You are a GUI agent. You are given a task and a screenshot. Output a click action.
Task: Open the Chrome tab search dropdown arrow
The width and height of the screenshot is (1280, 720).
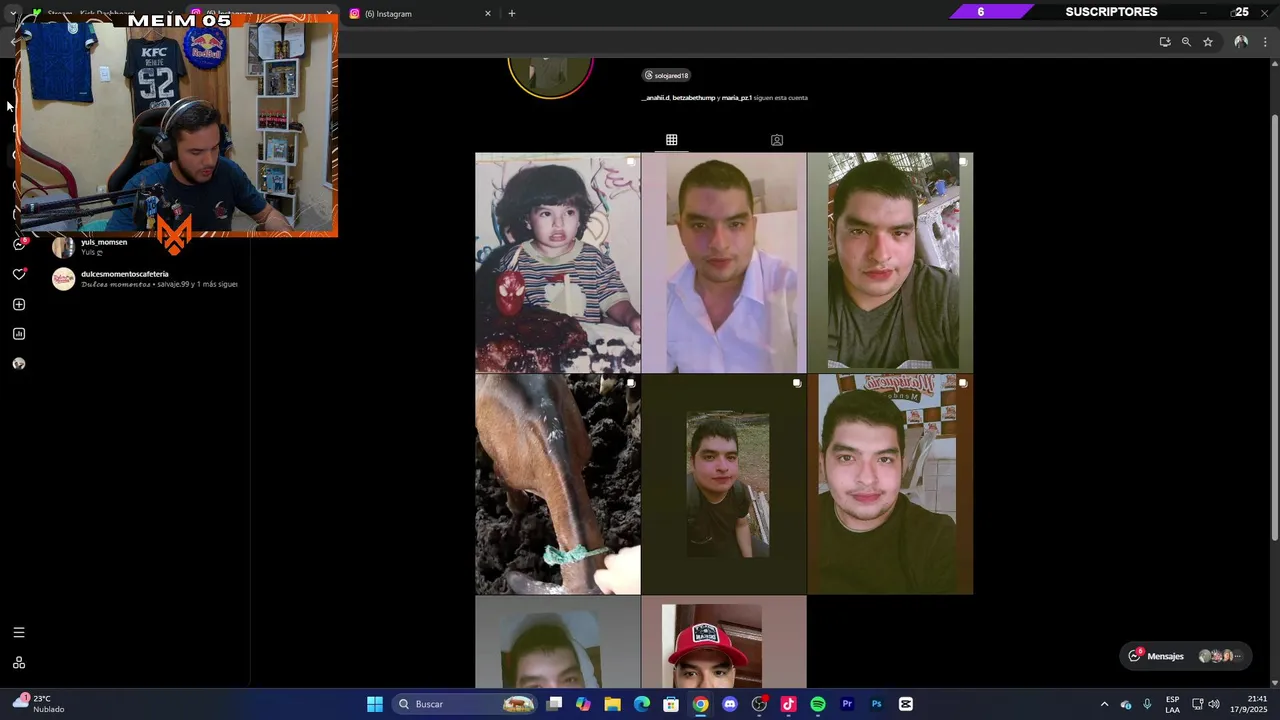(13, 13)
